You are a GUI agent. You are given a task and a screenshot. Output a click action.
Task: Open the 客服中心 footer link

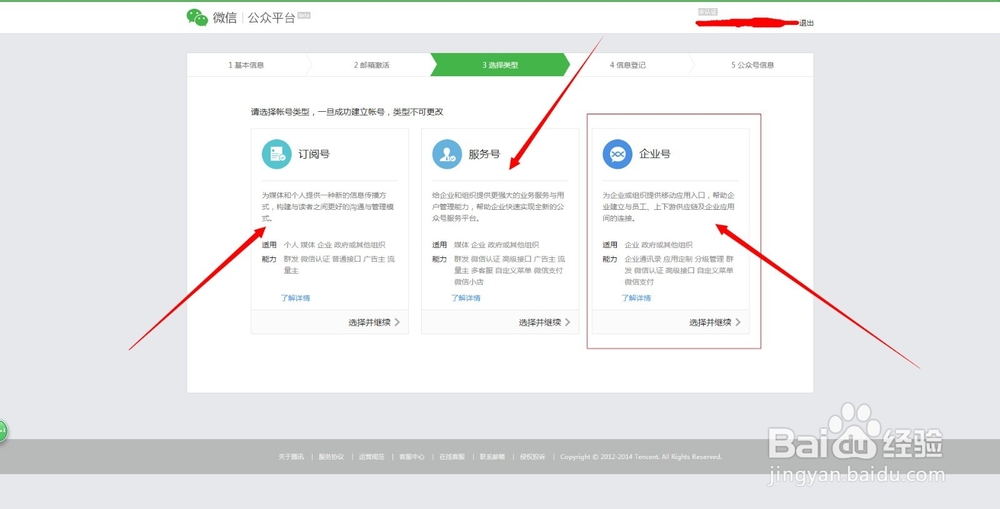(x=411, y=457)
